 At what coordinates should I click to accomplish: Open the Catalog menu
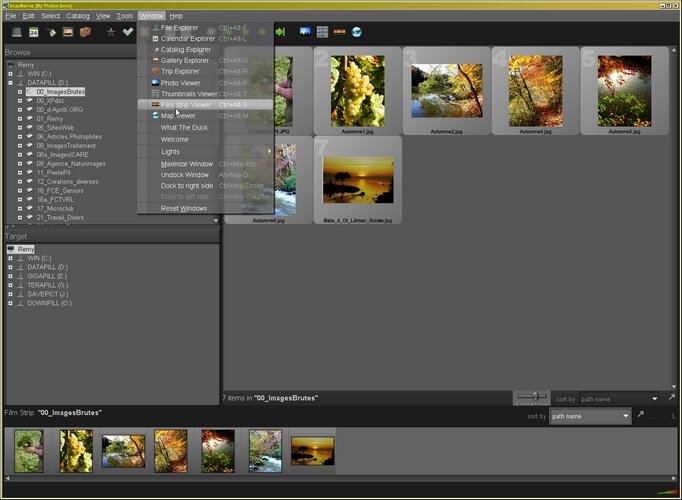coord(78,16)
